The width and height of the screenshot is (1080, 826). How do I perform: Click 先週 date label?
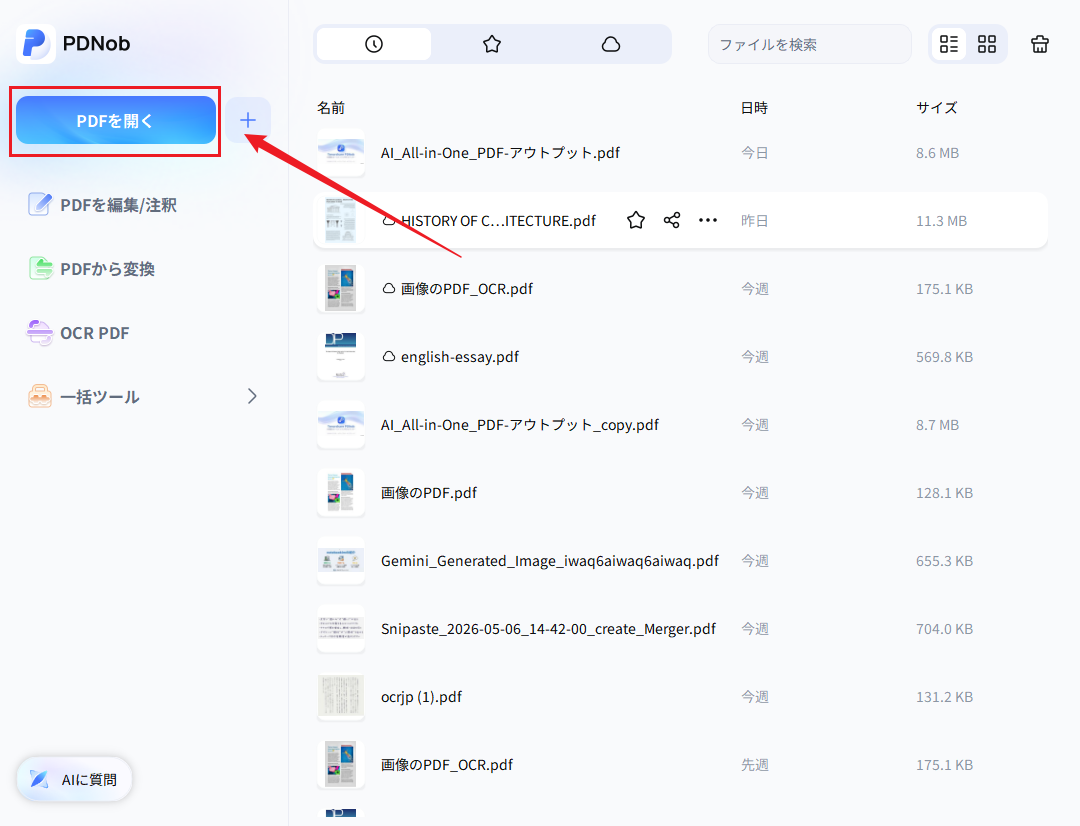click(754, 765)
